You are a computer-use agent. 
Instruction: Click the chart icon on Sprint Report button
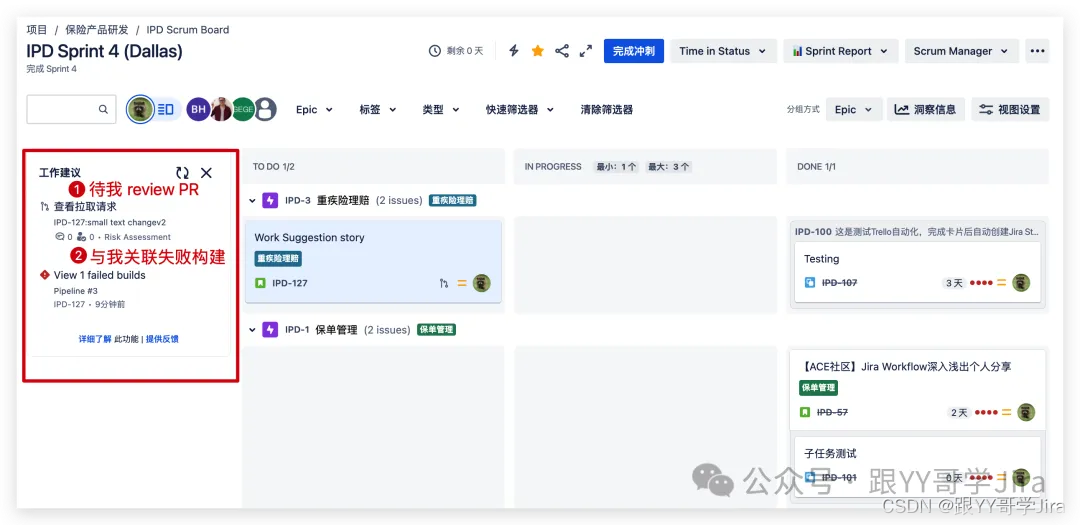coord(797,51)
